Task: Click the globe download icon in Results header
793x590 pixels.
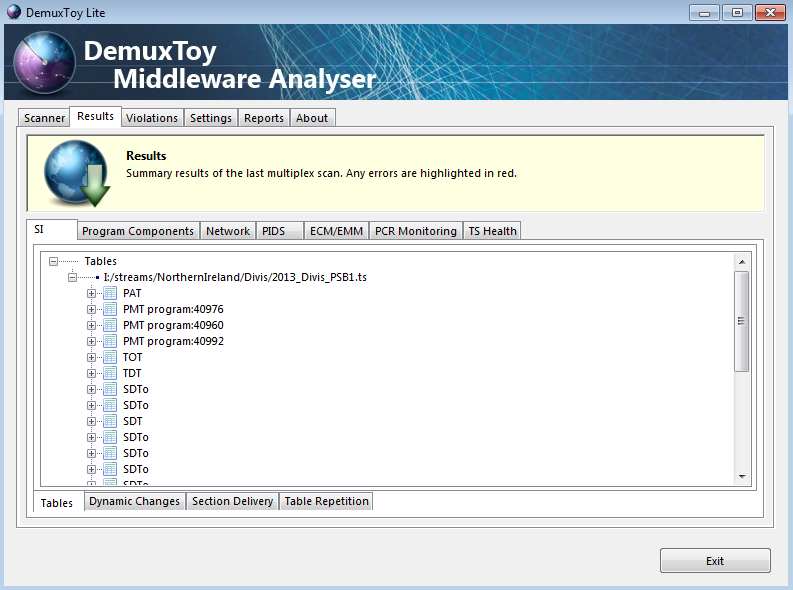Action: pos(77,173)
